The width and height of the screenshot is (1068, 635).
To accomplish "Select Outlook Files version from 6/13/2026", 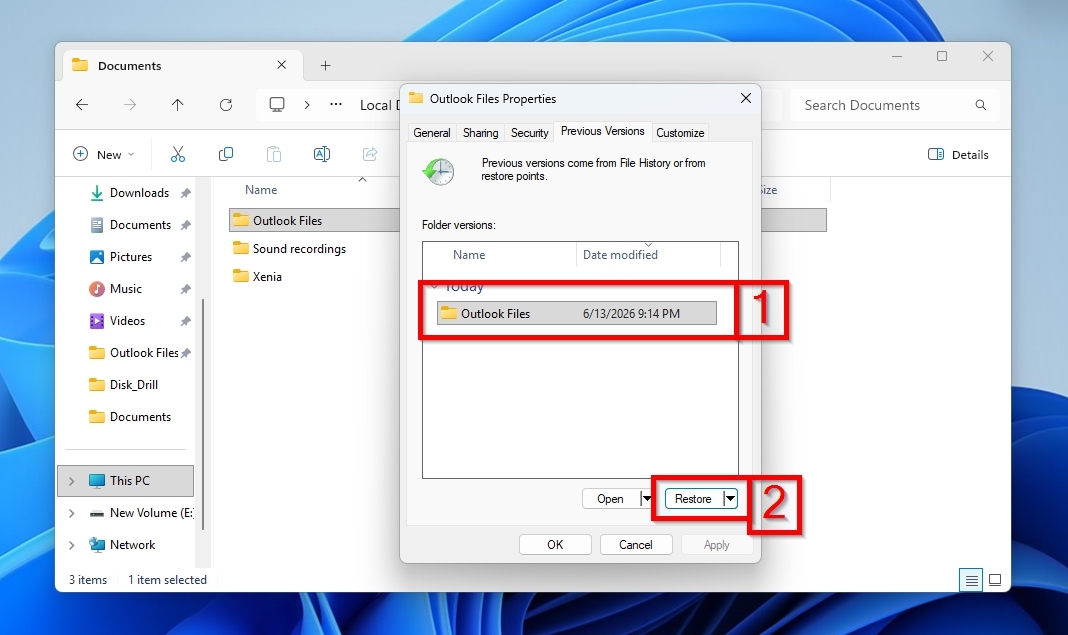I will coord(577,313).
